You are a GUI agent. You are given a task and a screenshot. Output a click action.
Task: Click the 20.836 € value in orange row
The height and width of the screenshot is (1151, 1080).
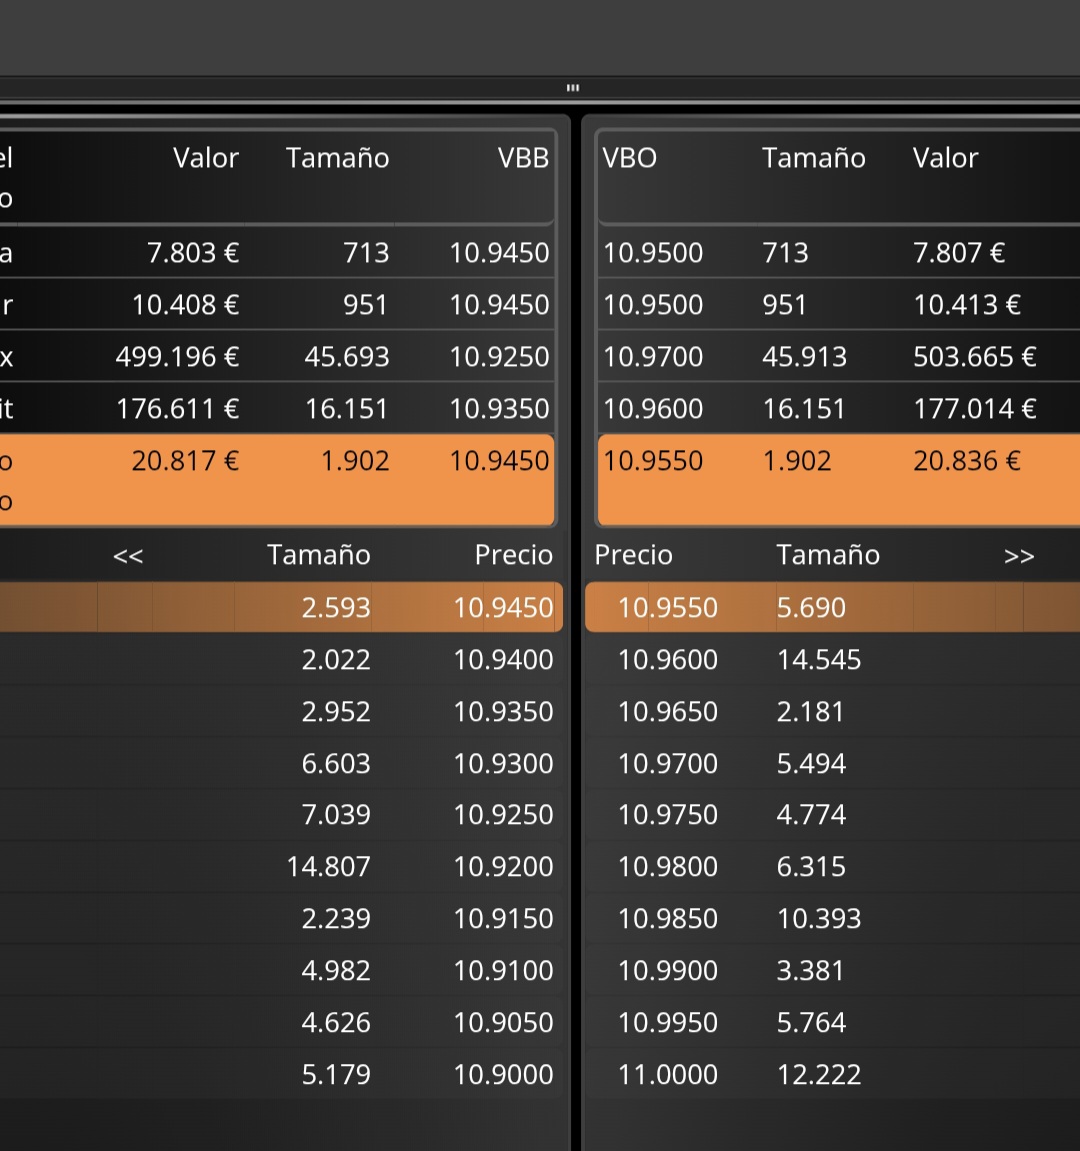966,461
